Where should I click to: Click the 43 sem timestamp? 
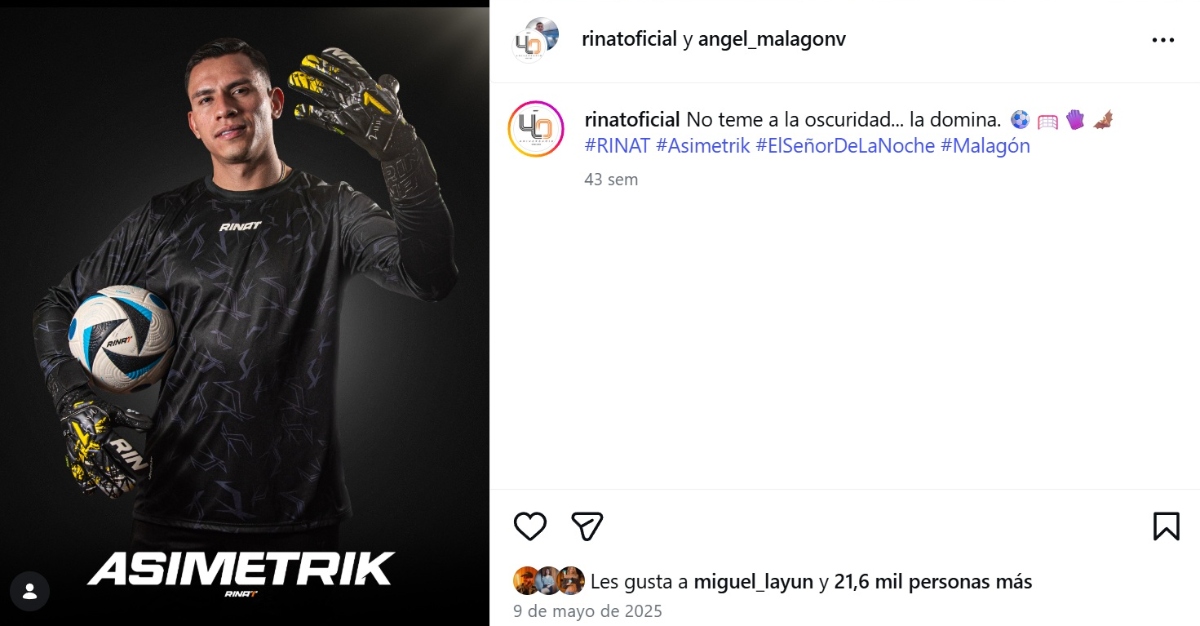coord(611,180)
